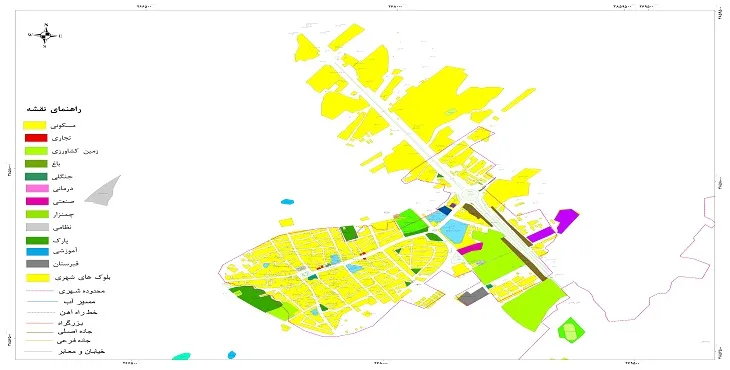The image size is (730, 370).
Task: Select the magenta industrial strip polygon
Action: pos(469,248)
